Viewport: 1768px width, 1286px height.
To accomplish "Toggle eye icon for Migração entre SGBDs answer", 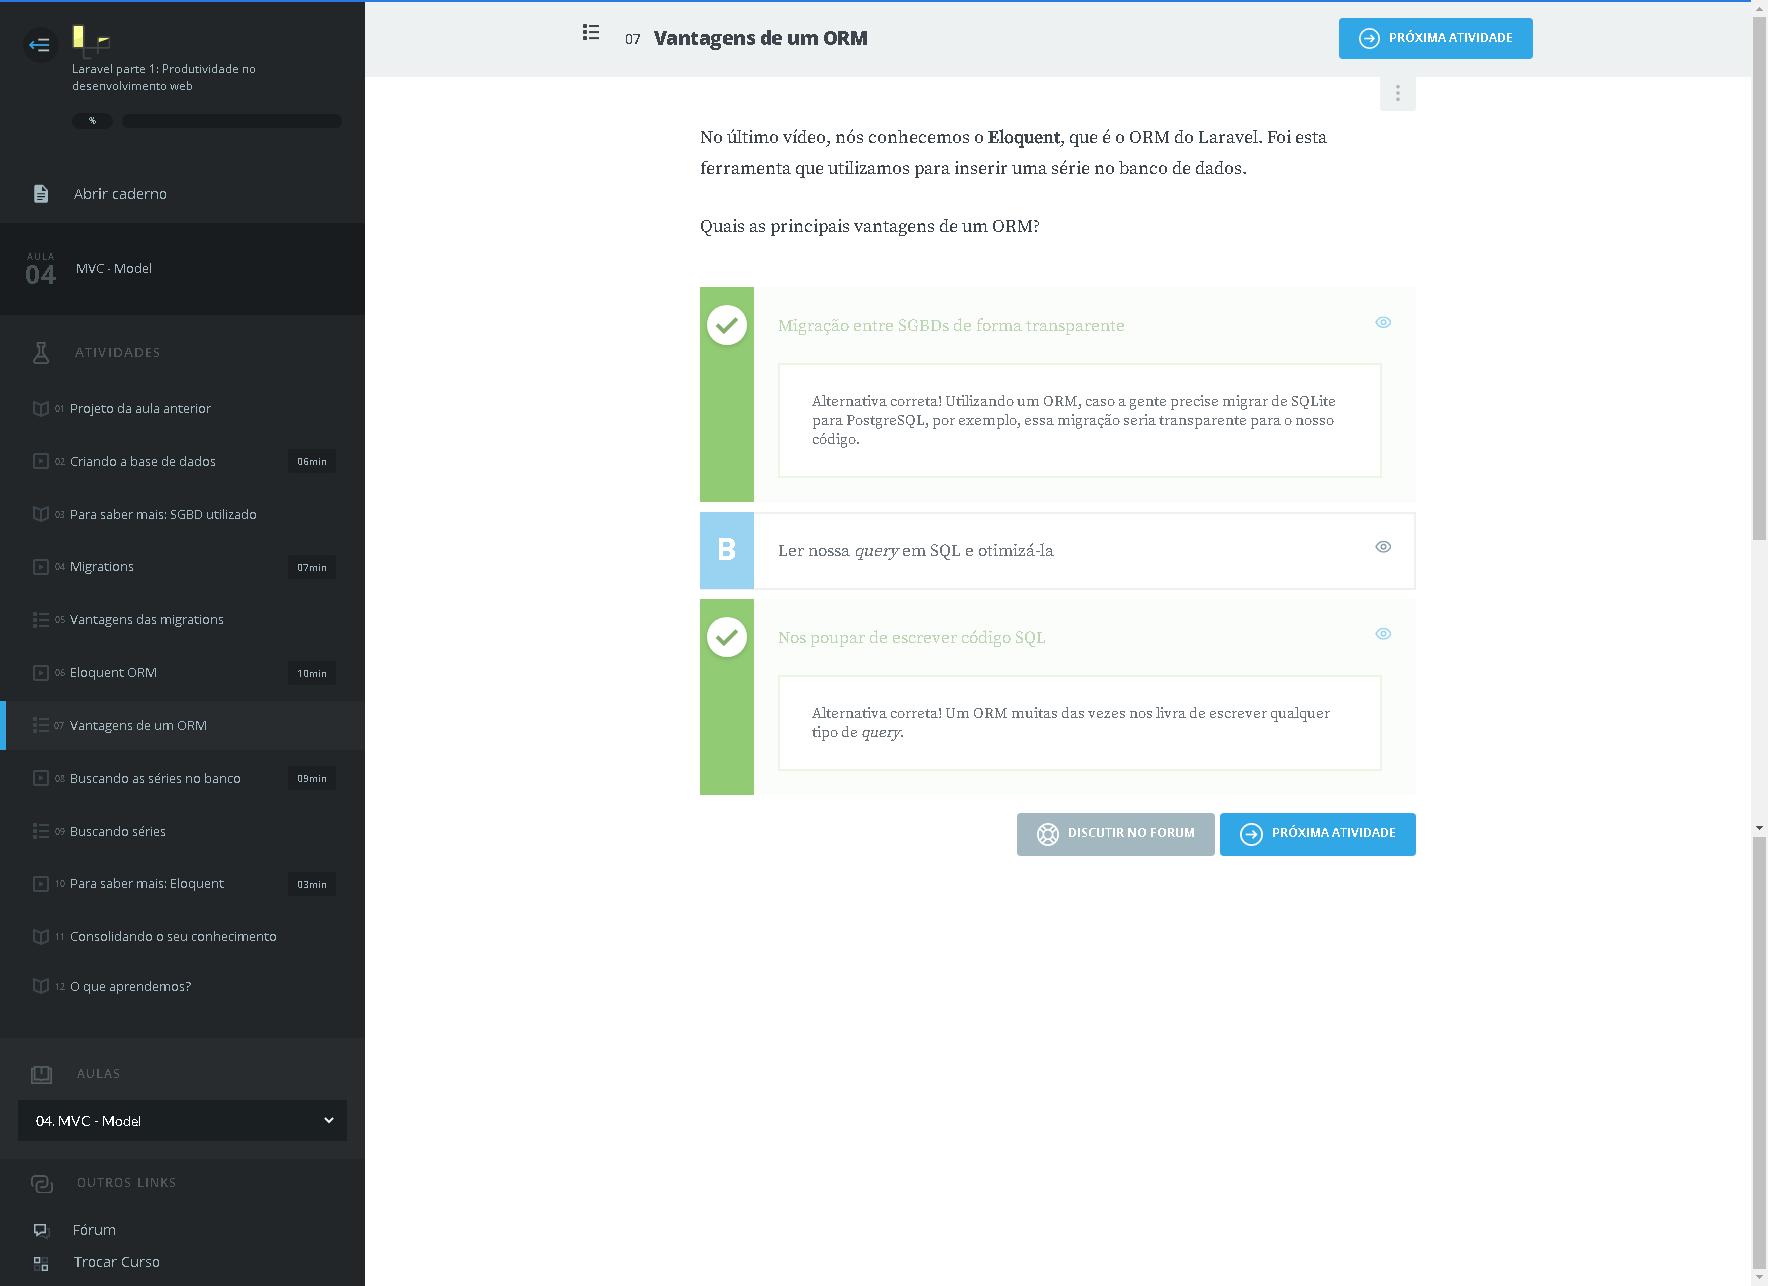I will click(x=1383, y=322).
